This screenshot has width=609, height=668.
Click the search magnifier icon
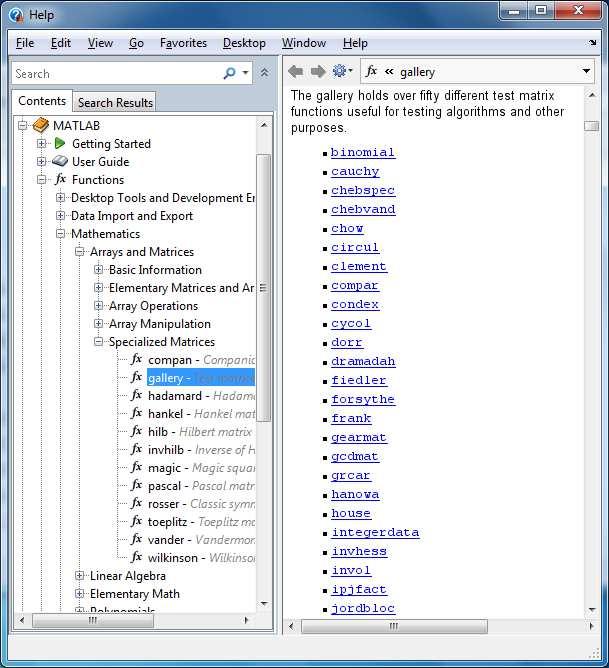coord(230,73)
